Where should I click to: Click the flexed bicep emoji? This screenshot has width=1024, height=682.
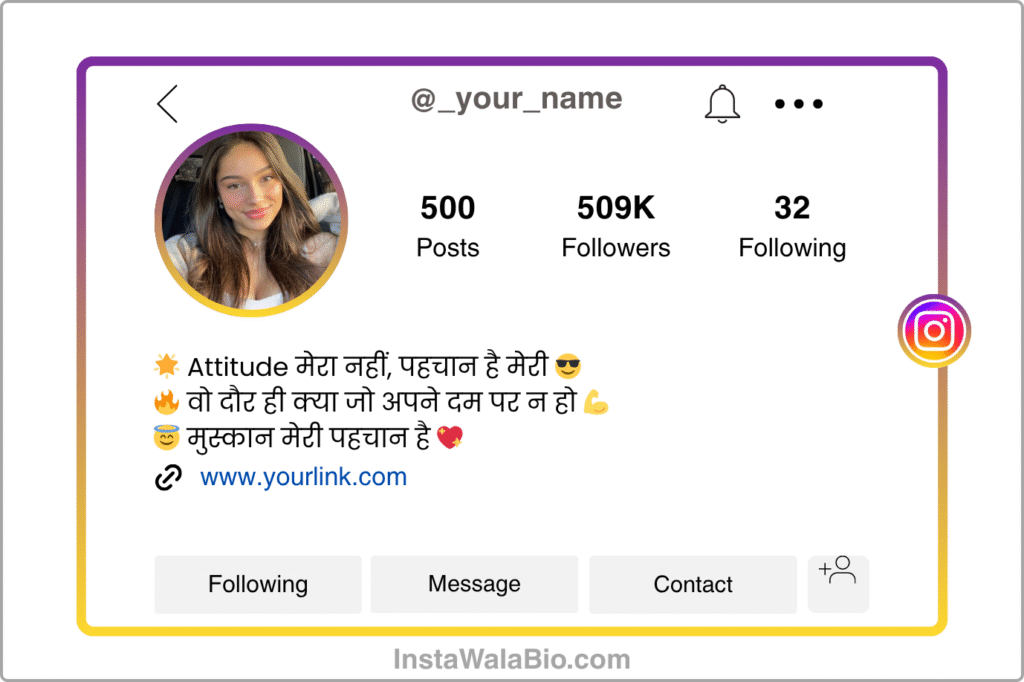pyautogui.click(x=596, y=402)
